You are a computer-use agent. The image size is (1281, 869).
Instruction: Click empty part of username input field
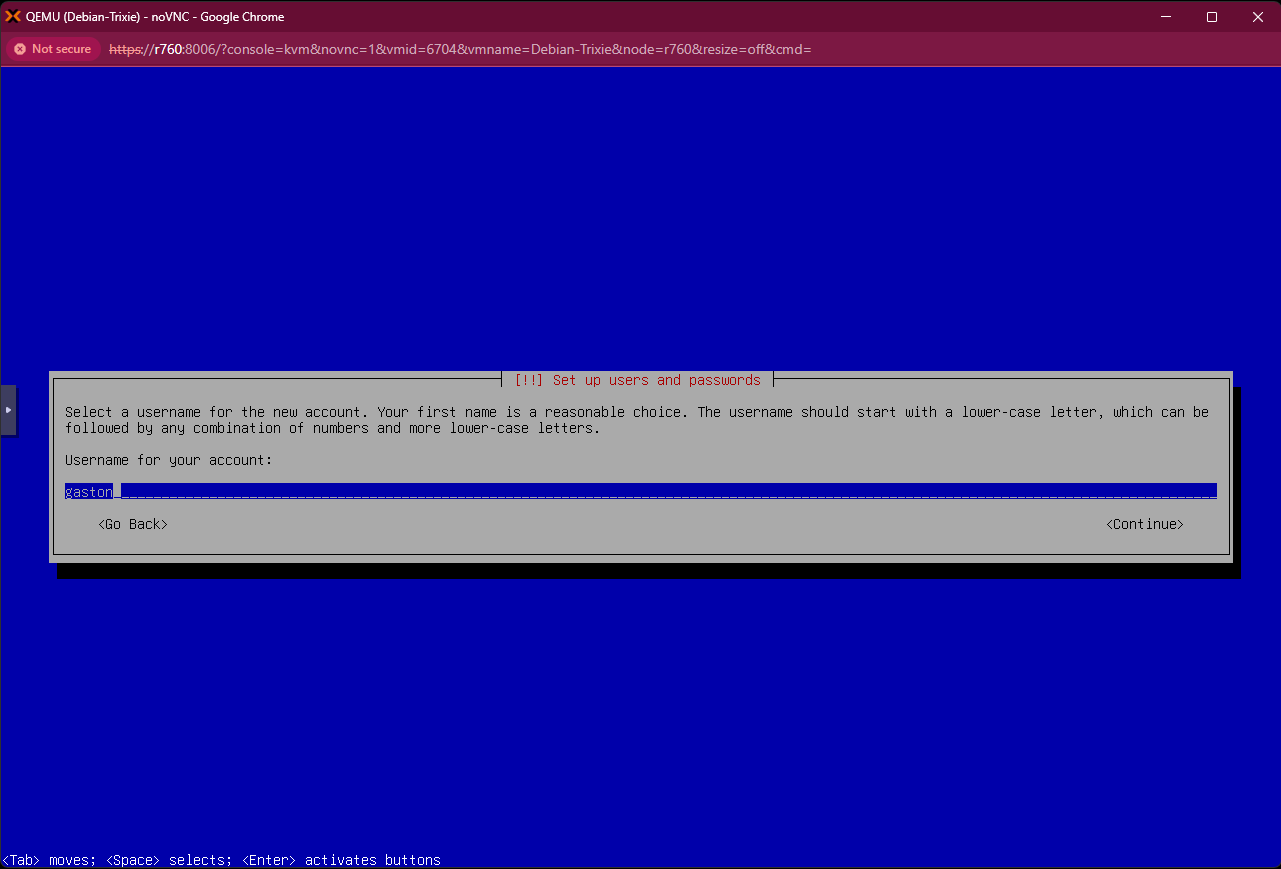(x=660, y=491)
